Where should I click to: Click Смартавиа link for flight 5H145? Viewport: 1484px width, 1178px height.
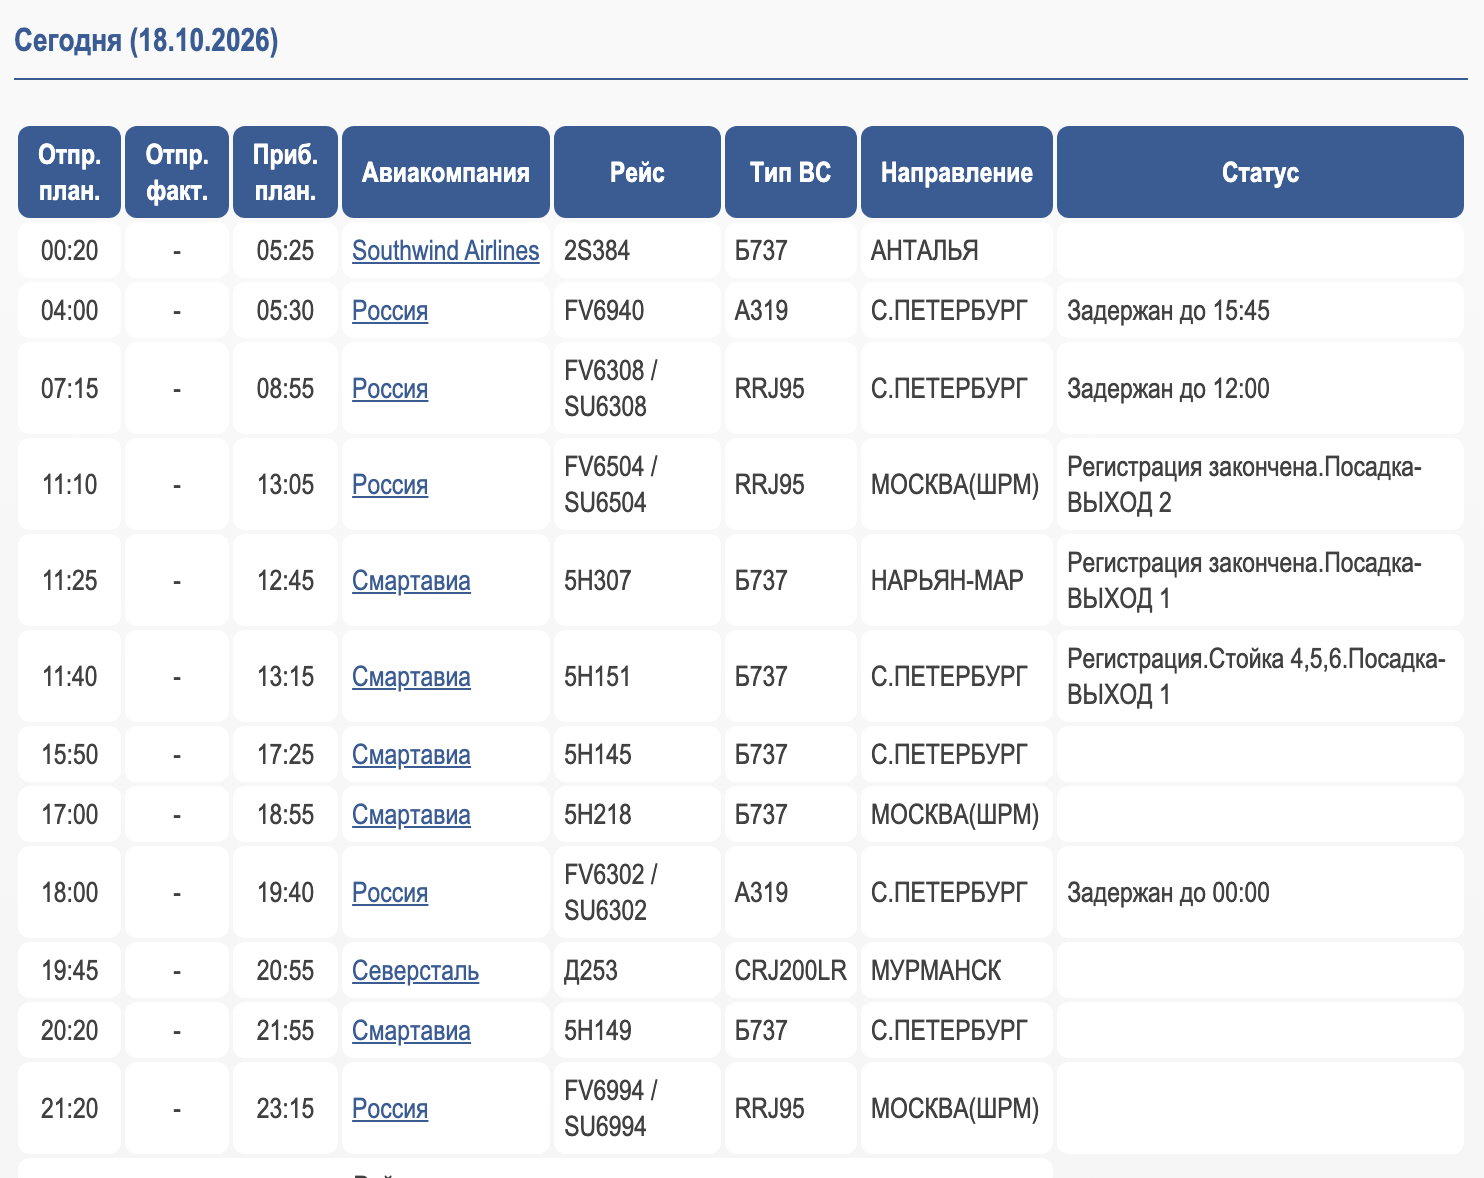click(x=411, y=754)
